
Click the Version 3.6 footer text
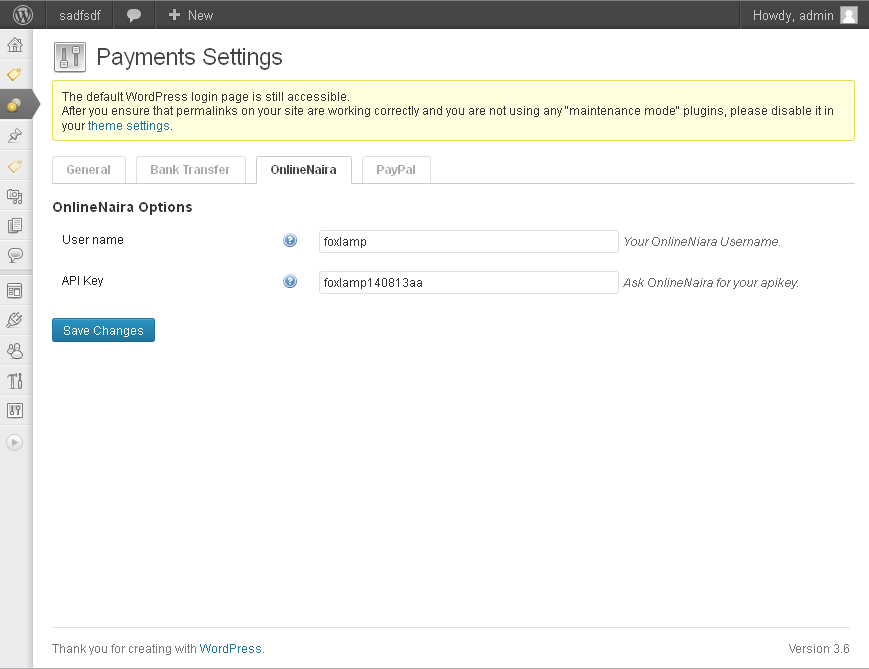819,648
